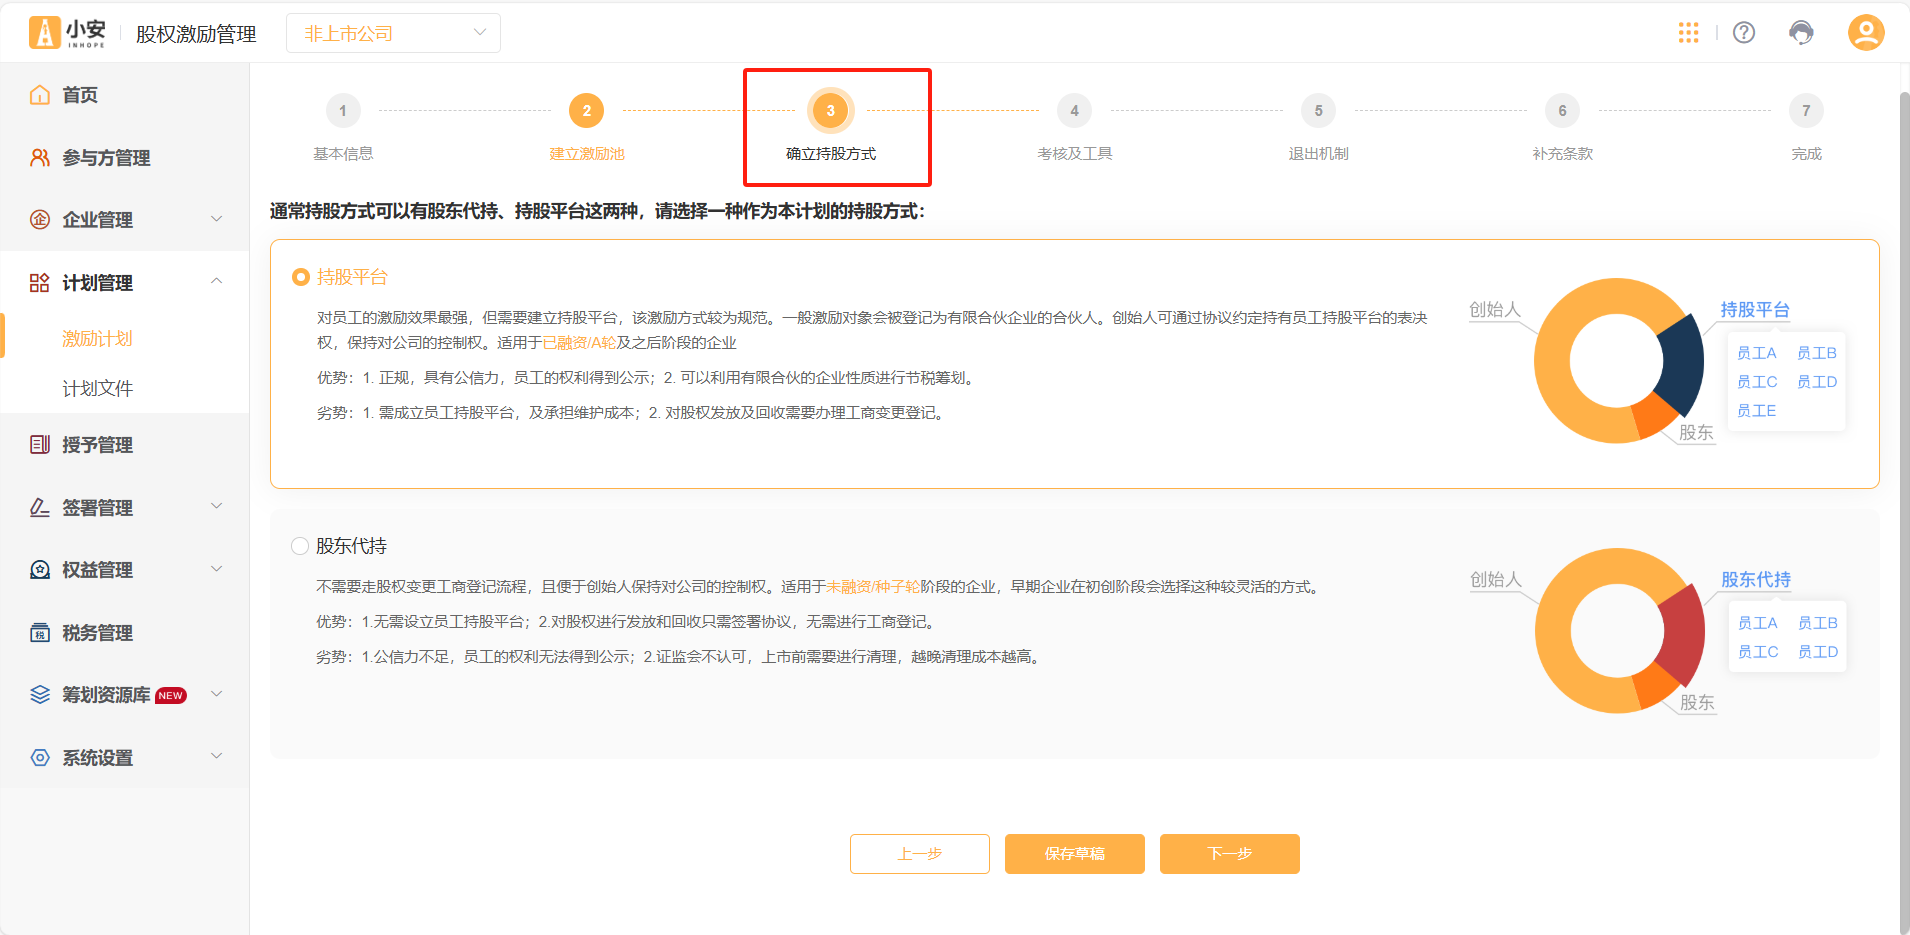Click the 持股平台 chart title label
This screenshot has width=1910, height=935.
1755,310
